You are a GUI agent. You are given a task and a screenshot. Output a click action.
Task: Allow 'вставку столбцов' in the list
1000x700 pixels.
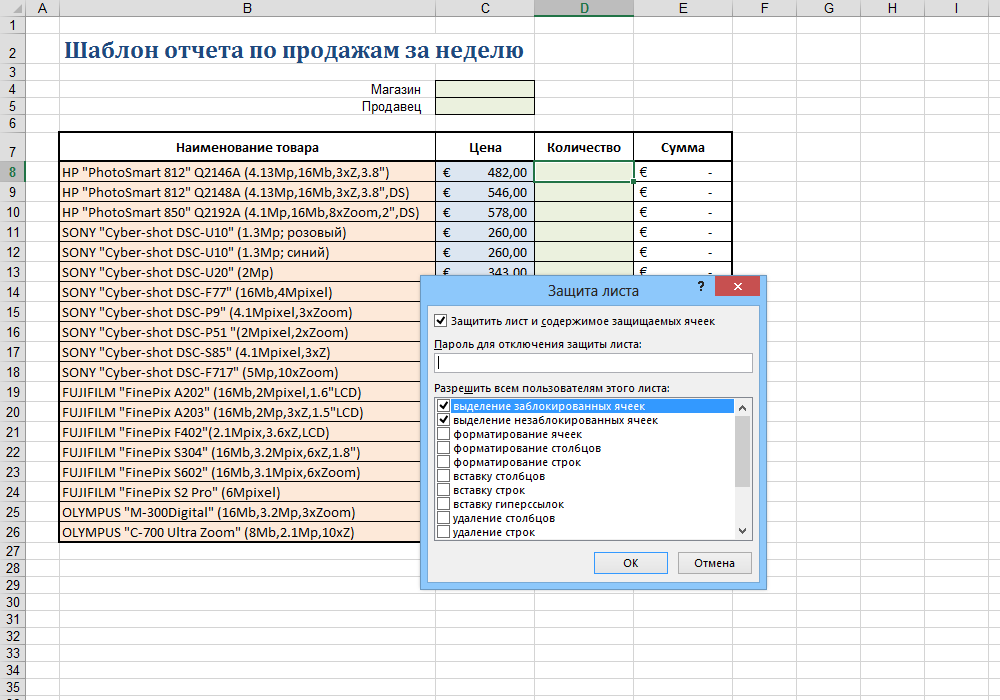444,476
